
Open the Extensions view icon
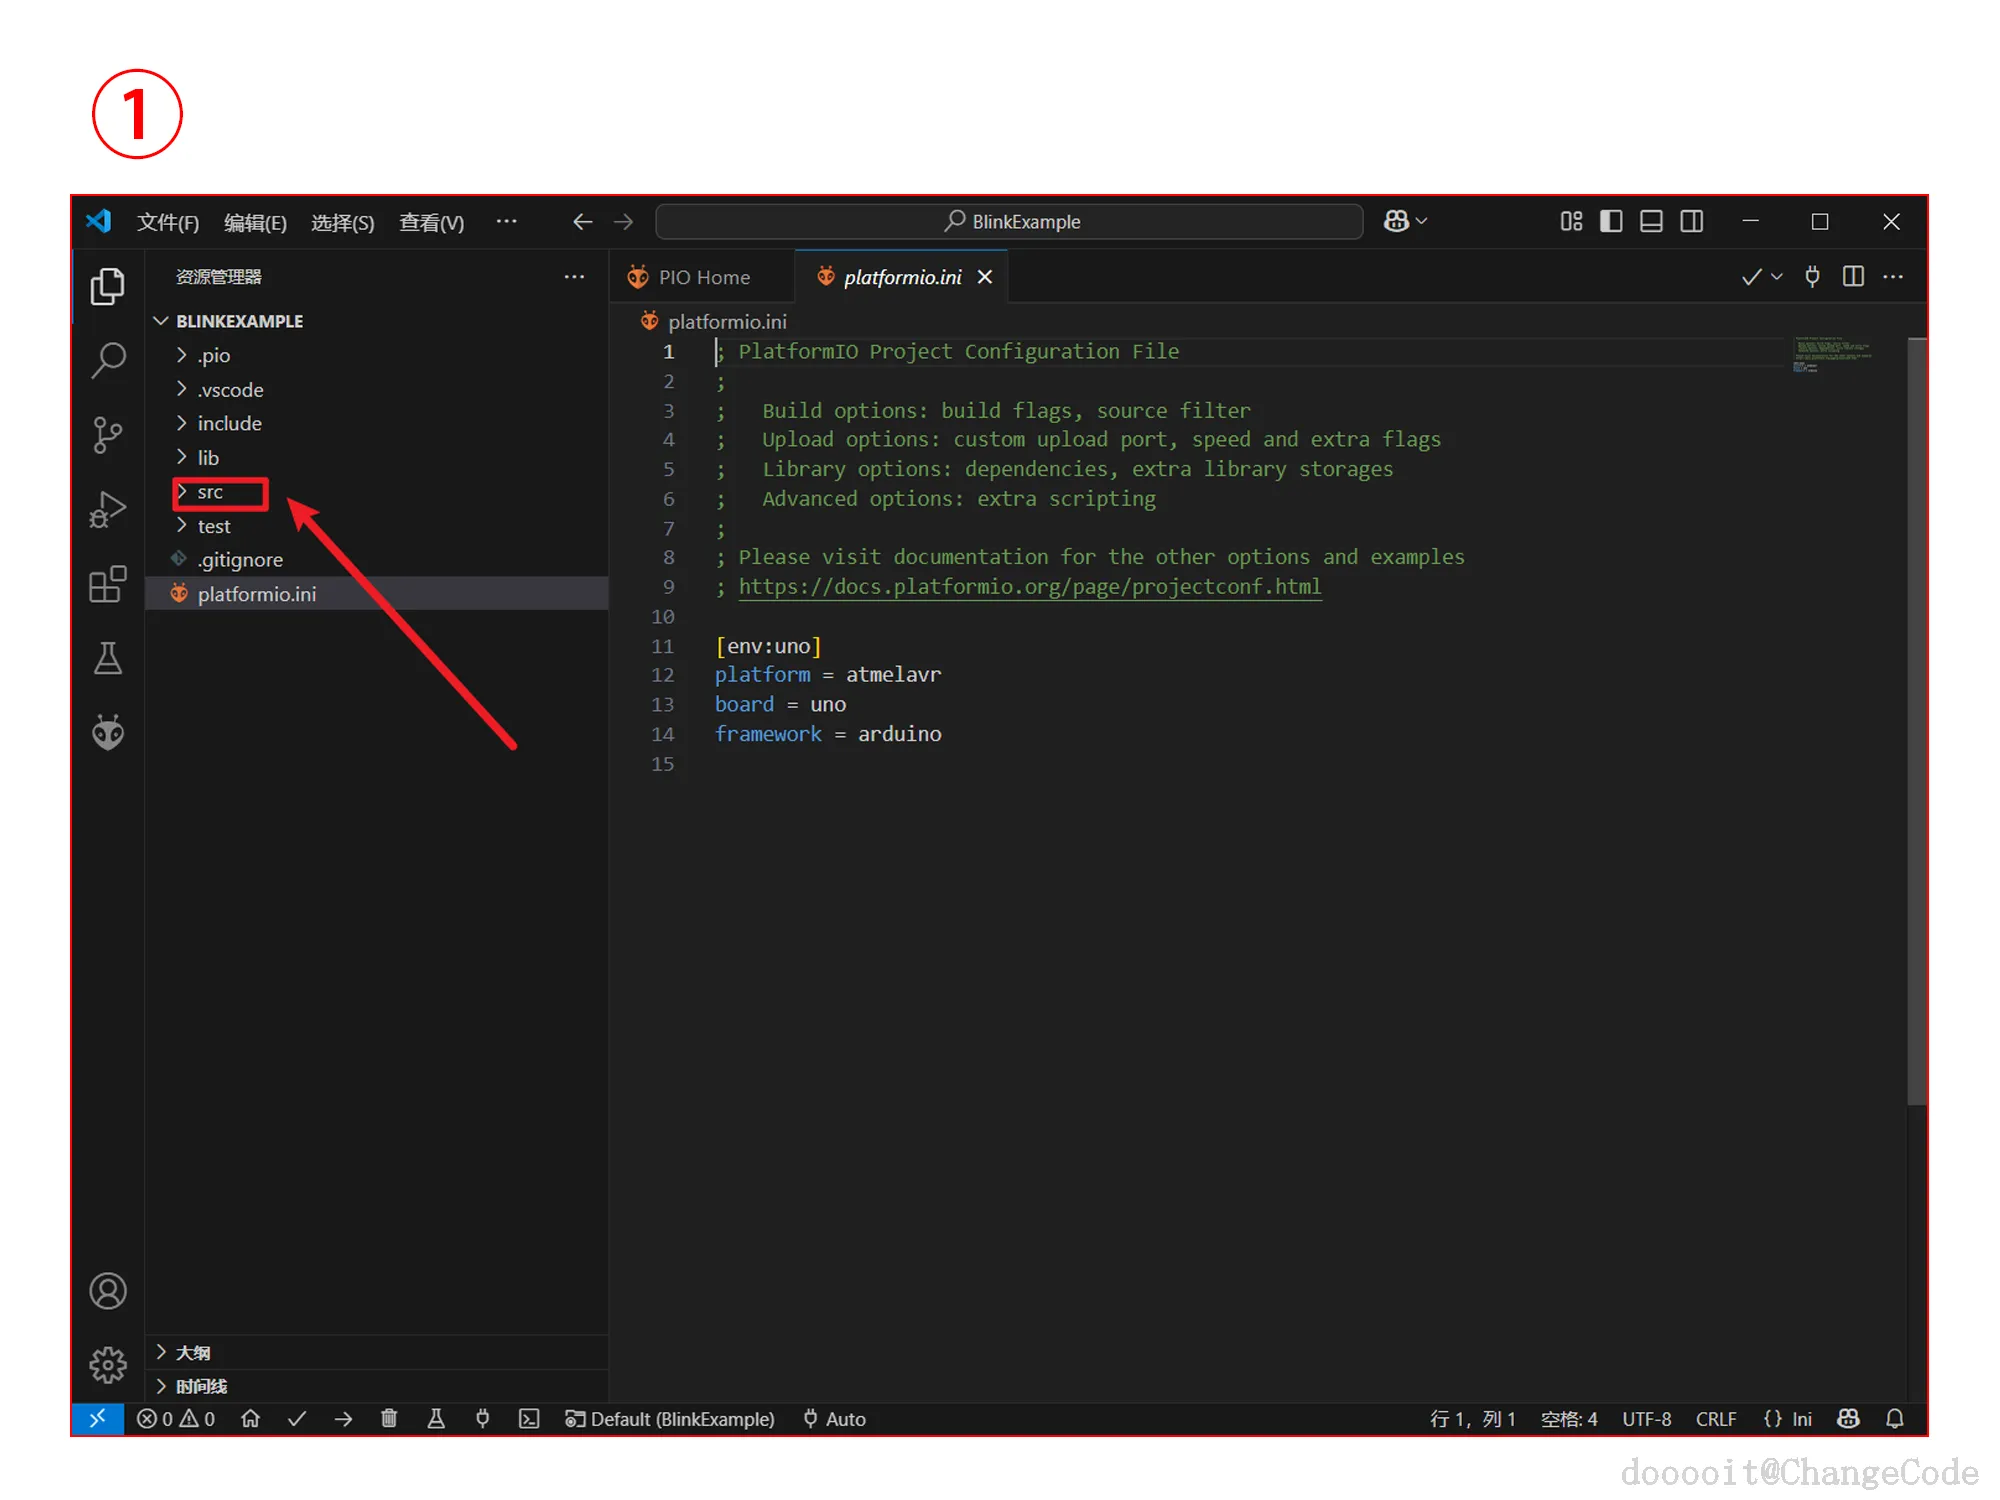(x=108, y=584)
